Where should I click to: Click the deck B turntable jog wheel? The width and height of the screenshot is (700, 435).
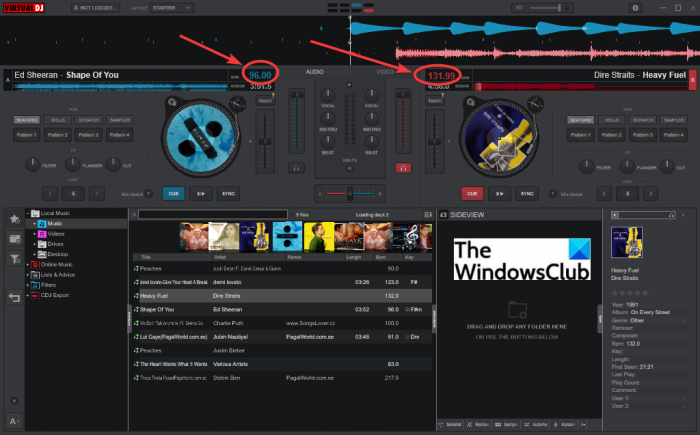499,137
